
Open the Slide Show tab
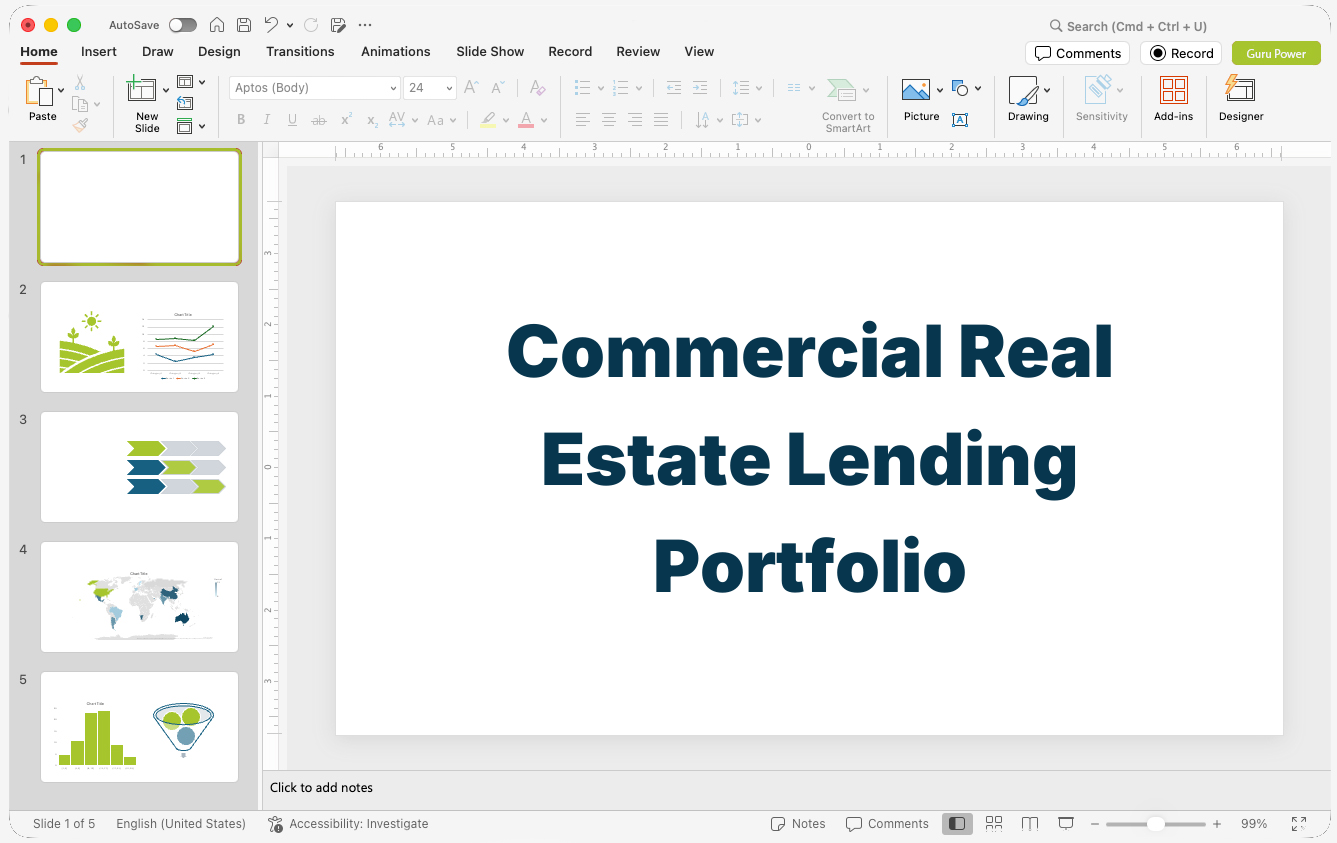(x=490, y=52)
